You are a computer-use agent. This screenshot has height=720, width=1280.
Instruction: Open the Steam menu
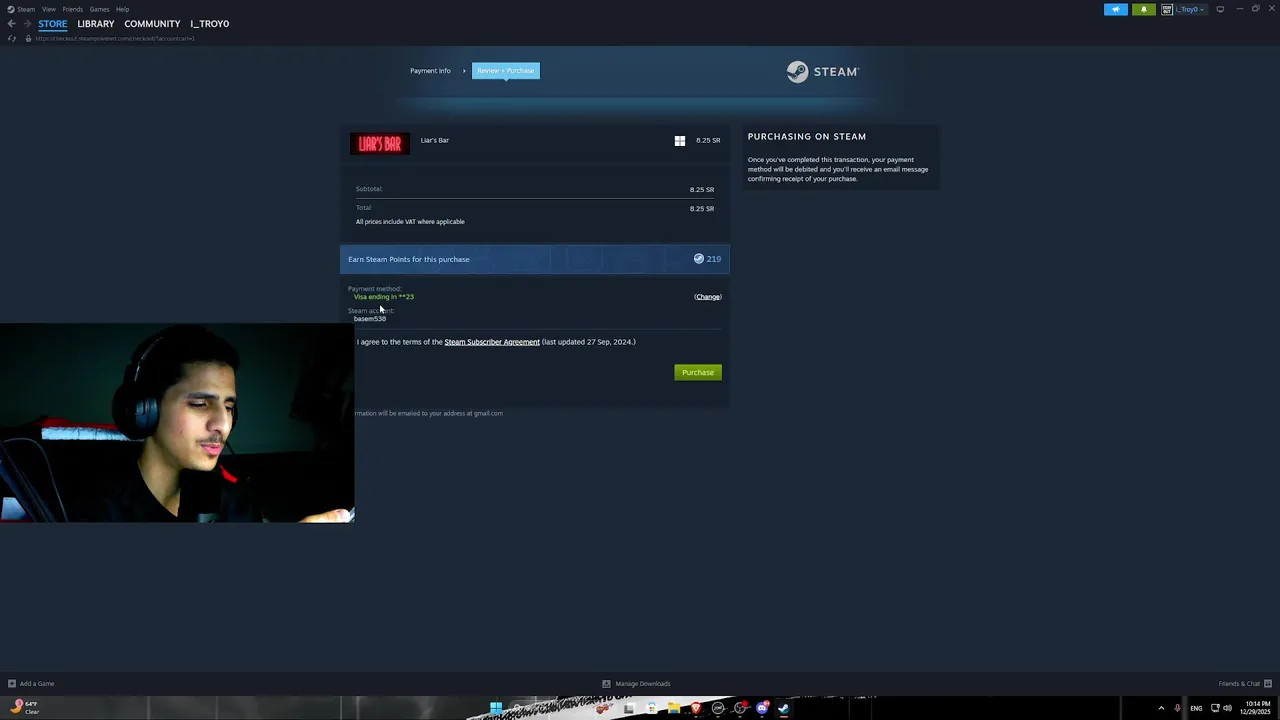coord(21,9)
